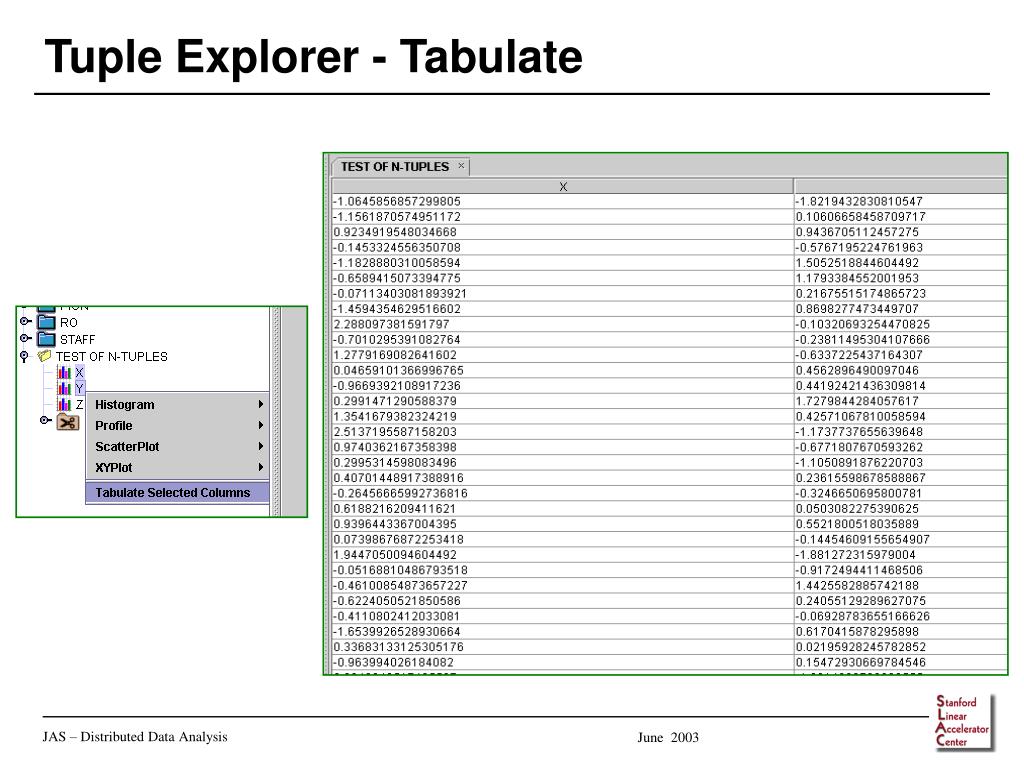Viewport: 1024px width, 768px height.
Task: Click cell 0.5521800518035889
Action: pyautogui.click(x=901, y=524)
